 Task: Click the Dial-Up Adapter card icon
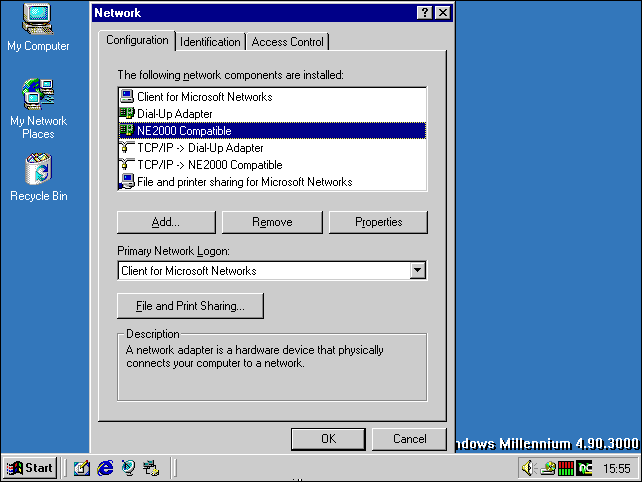(x=127, y=113)
